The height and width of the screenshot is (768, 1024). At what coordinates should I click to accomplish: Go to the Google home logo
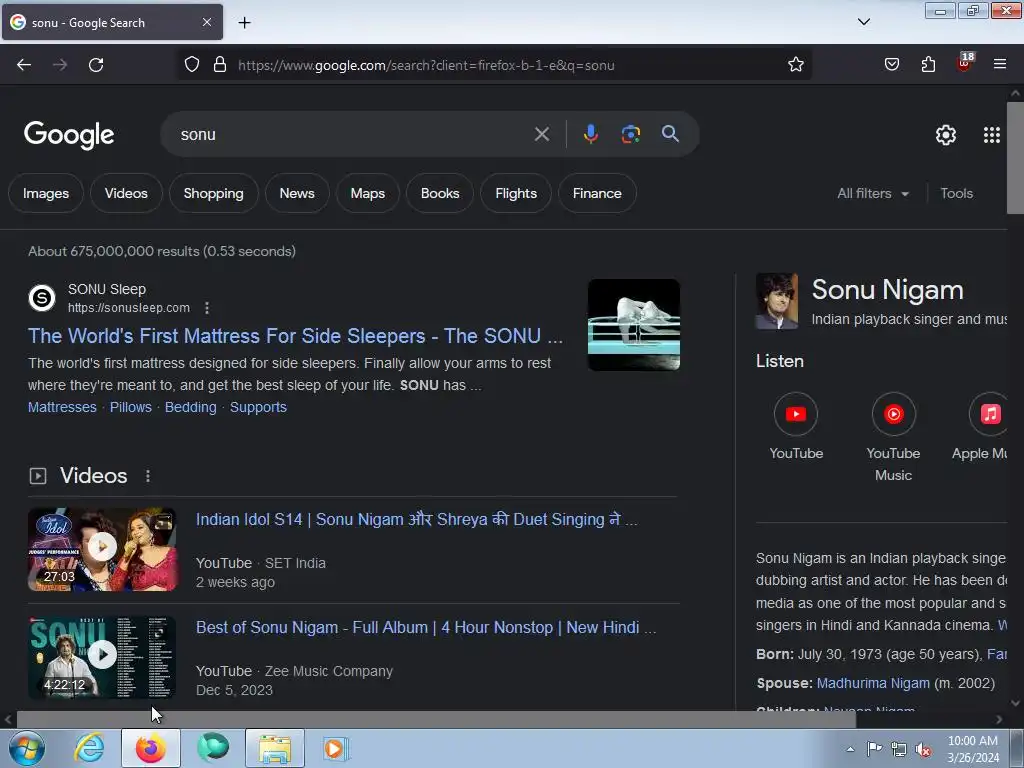[x=69, y=135]
